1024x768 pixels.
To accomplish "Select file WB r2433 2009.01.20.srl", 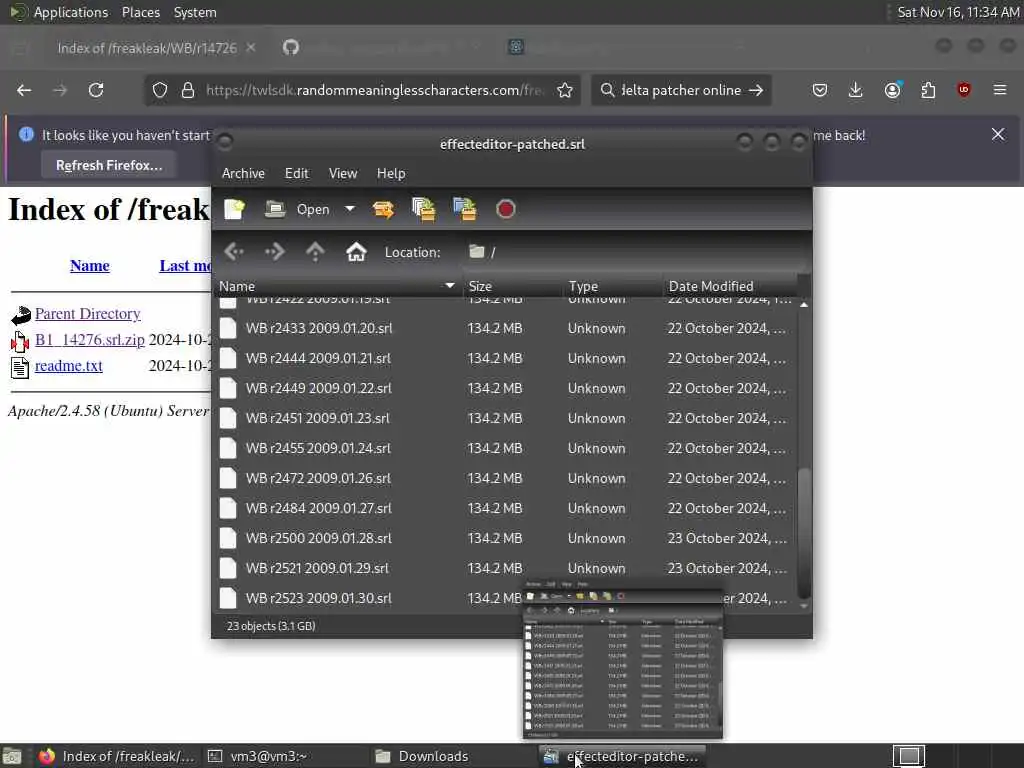I will point(504,328).
